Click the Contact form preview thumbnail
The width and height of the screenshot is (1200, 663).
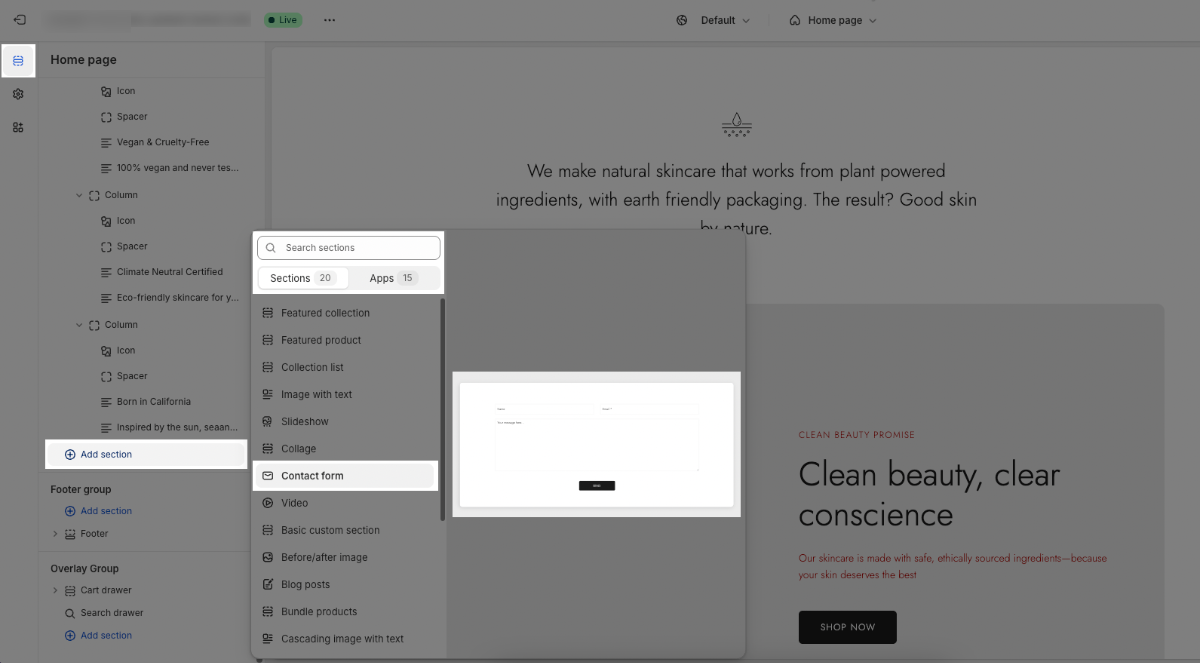(596, 444)
